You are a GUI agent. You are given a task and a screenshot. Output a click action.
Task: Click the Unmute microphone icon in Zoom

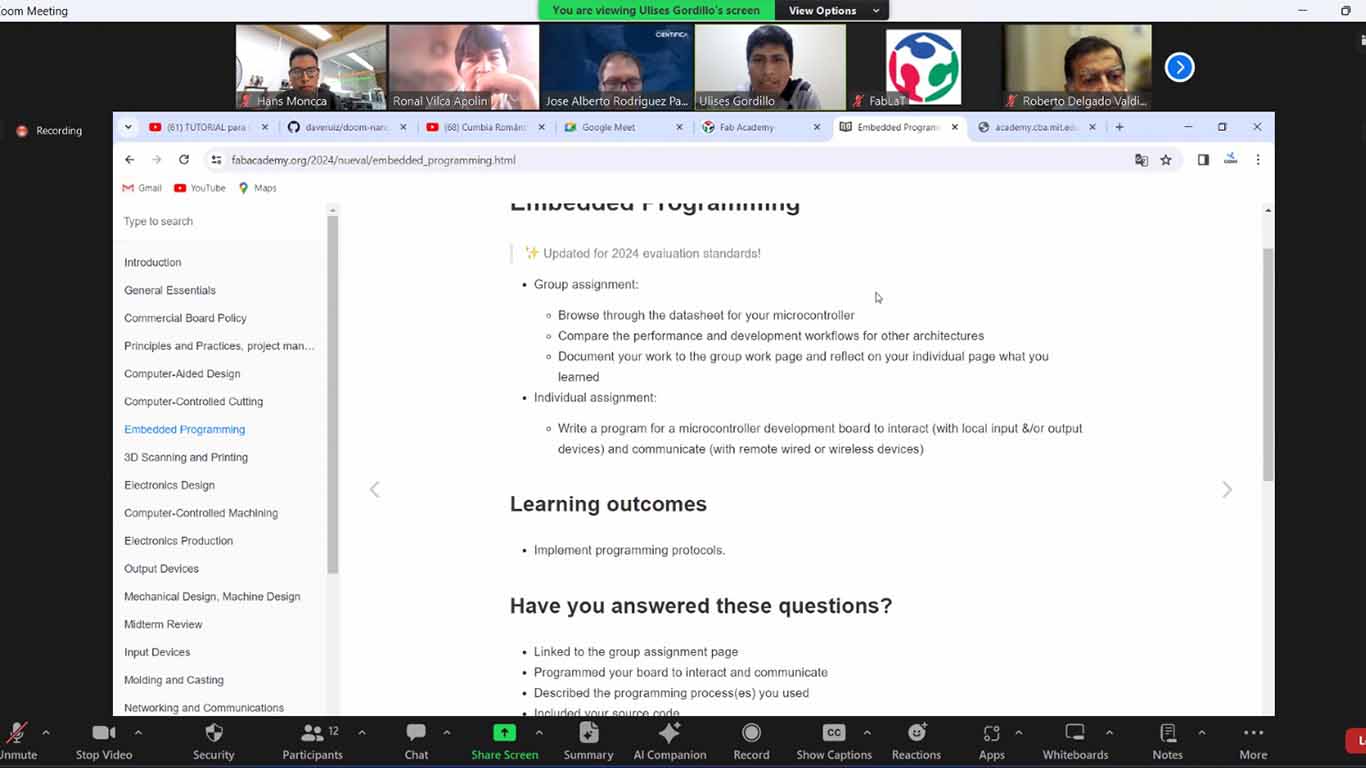tap(15, 733)
